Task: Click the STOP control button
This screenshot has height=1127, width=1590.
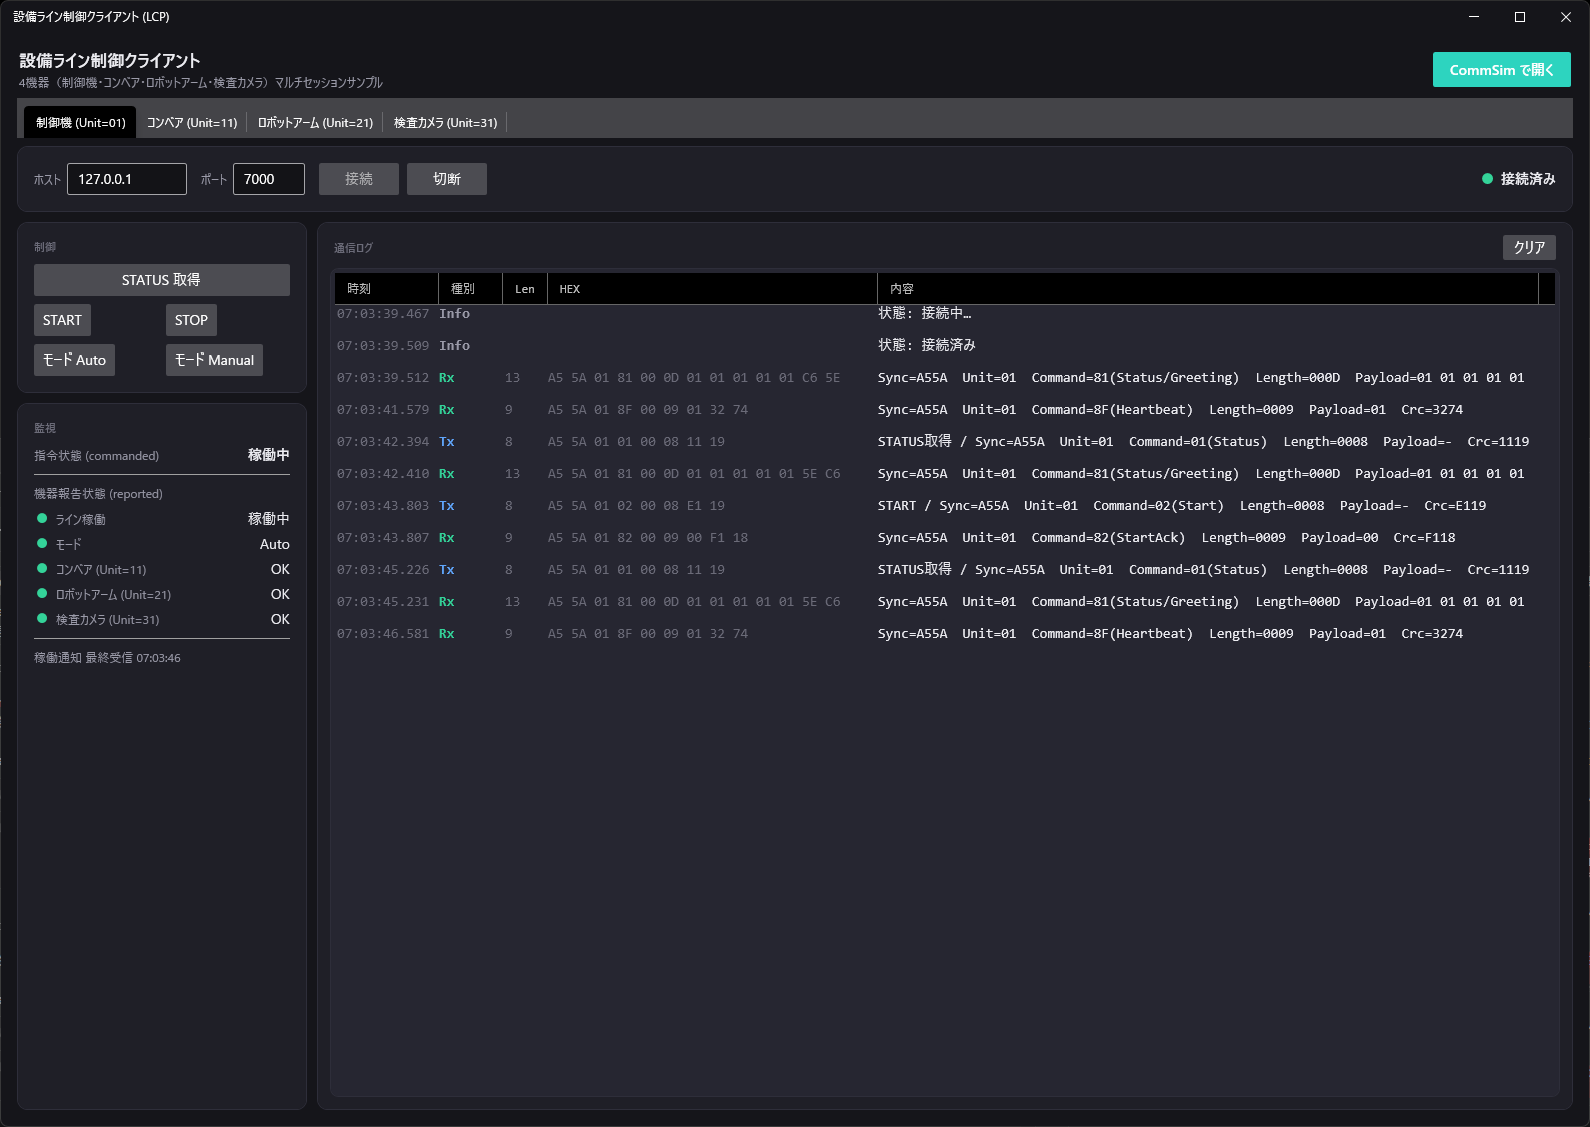Action: point(191,320)
